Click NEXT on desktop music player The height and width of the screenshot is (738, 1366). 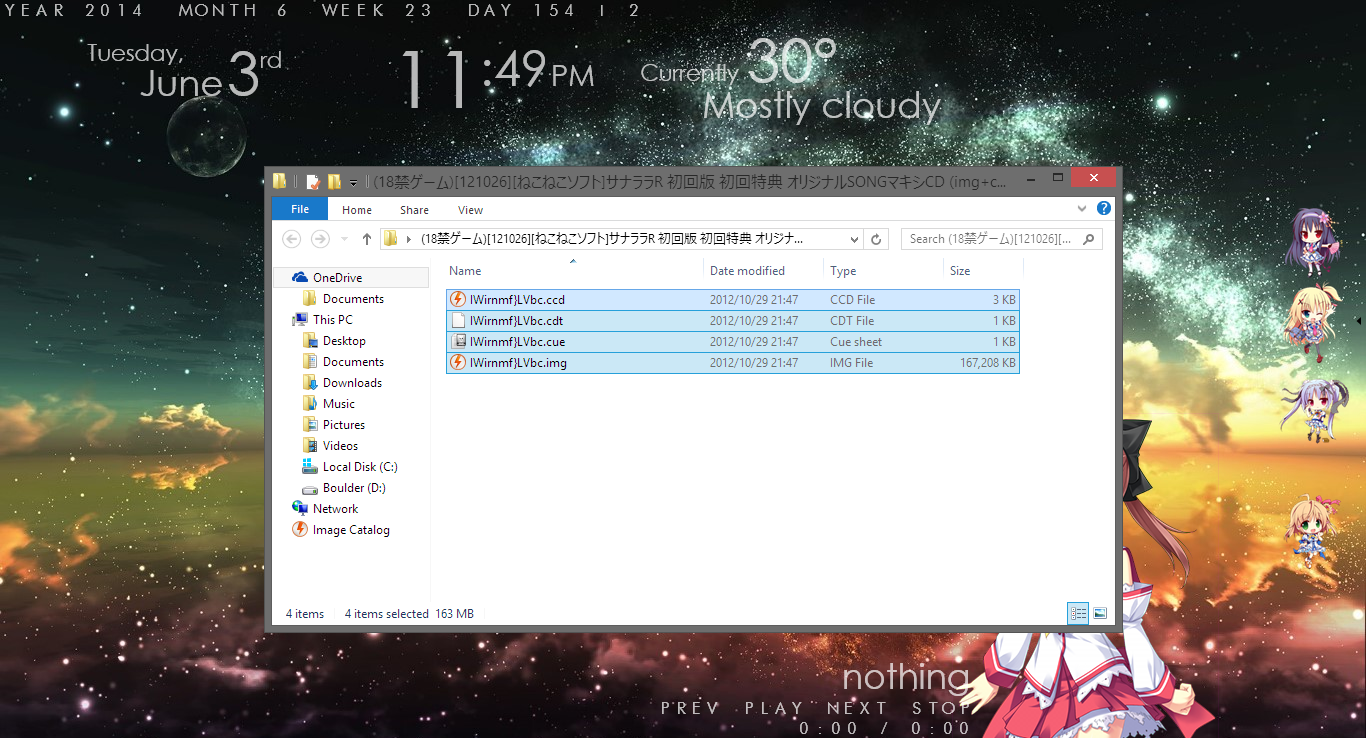(858, 708)
